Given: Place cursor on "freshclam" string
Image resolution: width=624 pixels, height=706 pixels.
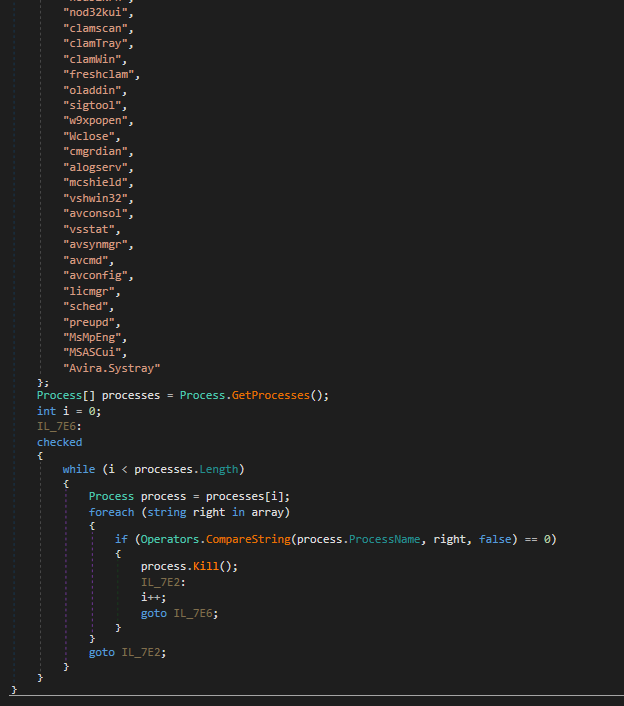Looking at the screenshot, I should (101, 75).
